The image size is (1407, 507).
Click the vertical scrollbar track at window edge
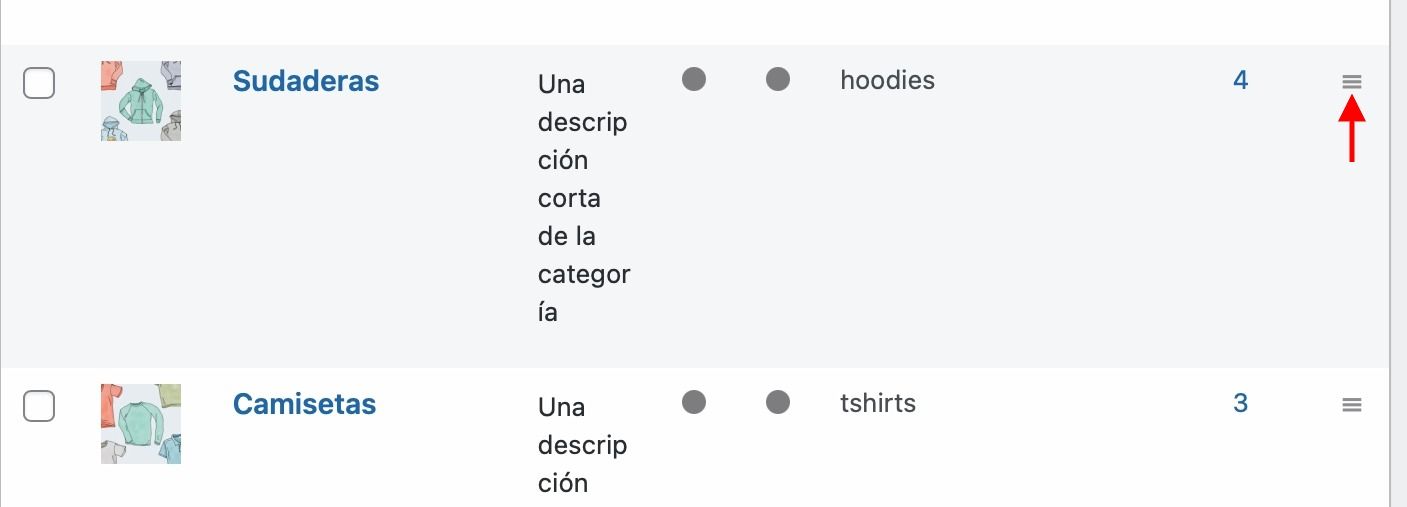(1398, 253)
